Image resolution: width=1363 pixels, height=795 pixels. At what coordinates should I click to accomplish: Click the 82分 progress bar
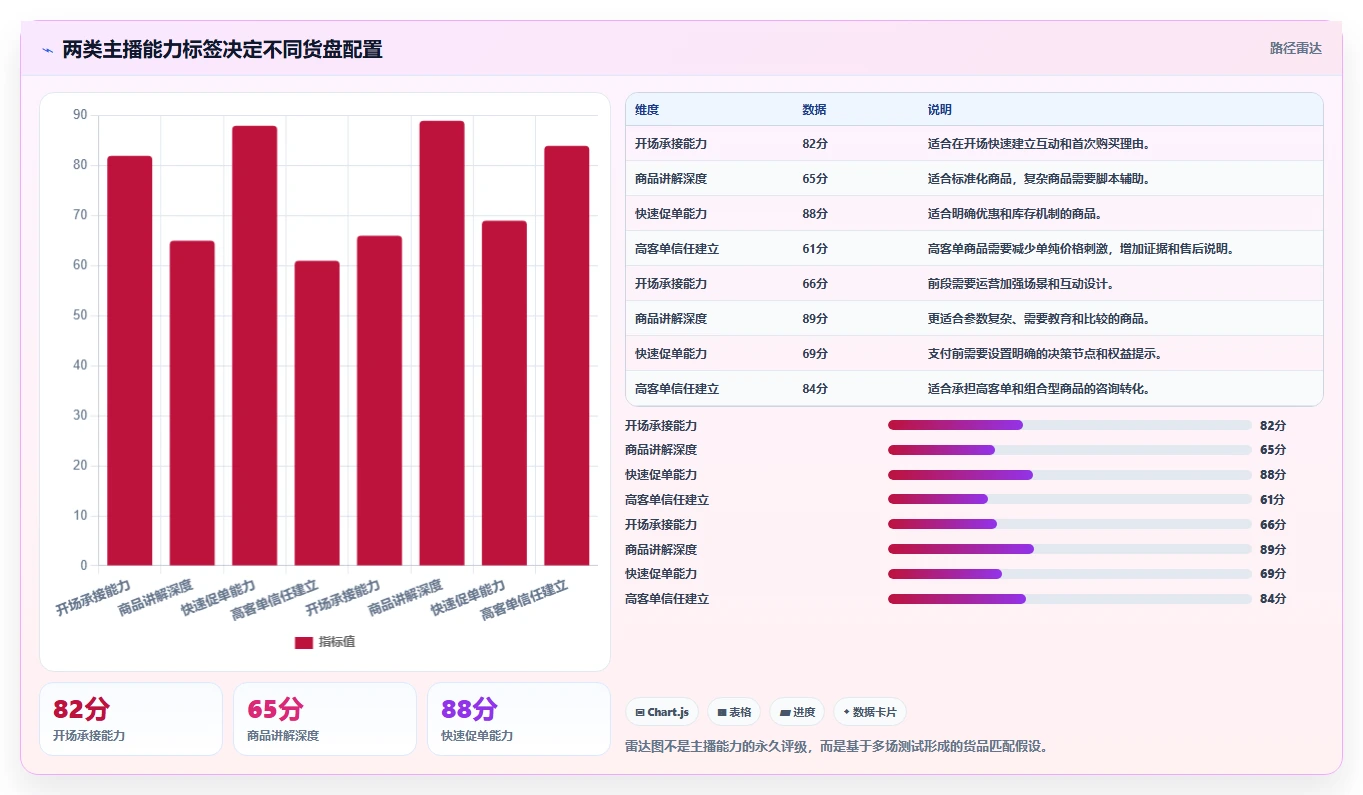coord(1069,425)
